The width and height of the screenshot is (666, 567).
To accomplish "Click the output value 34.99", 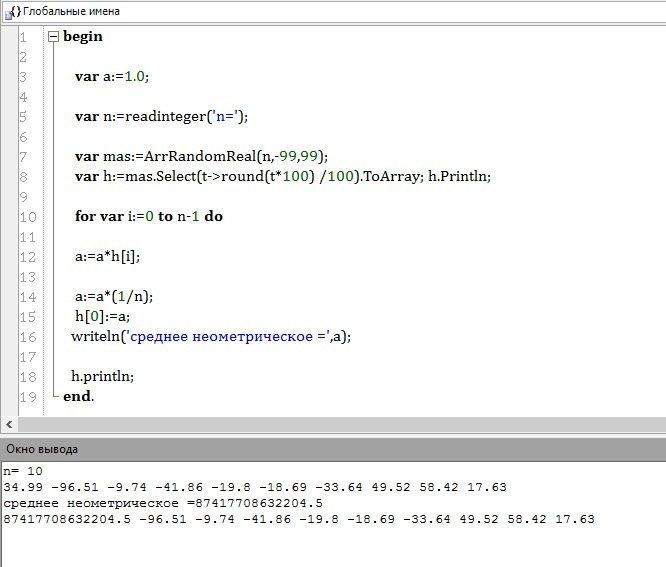I will (x=23, y=487).
